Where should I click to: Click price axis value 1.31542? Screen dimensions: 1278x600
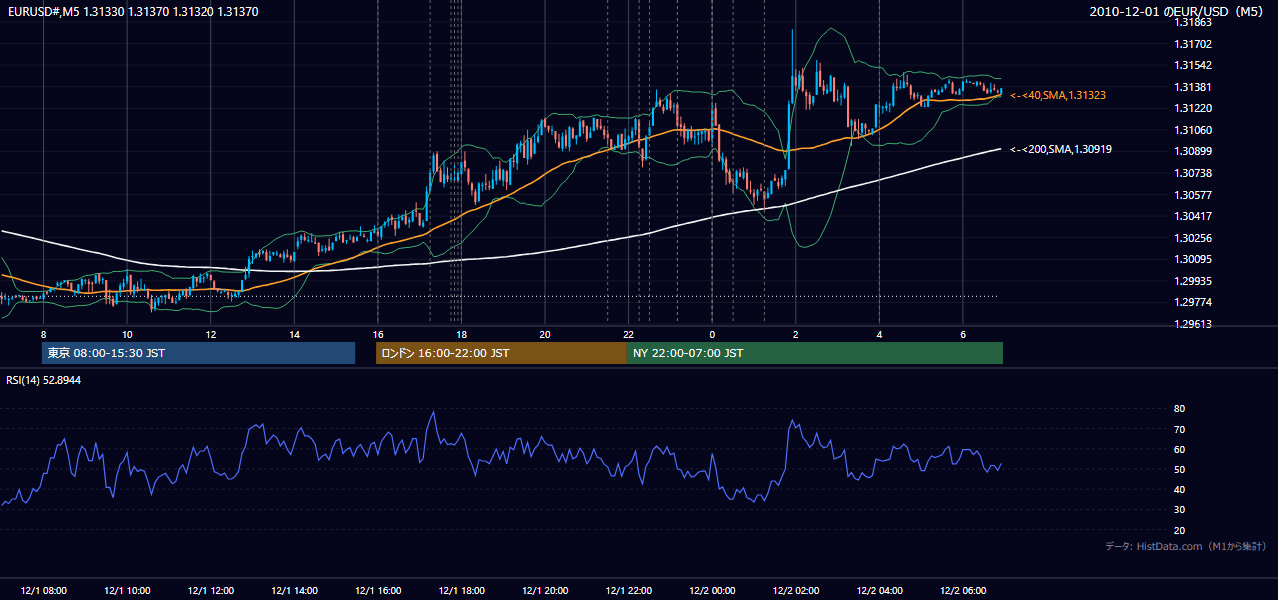[x=1193, y=65]
